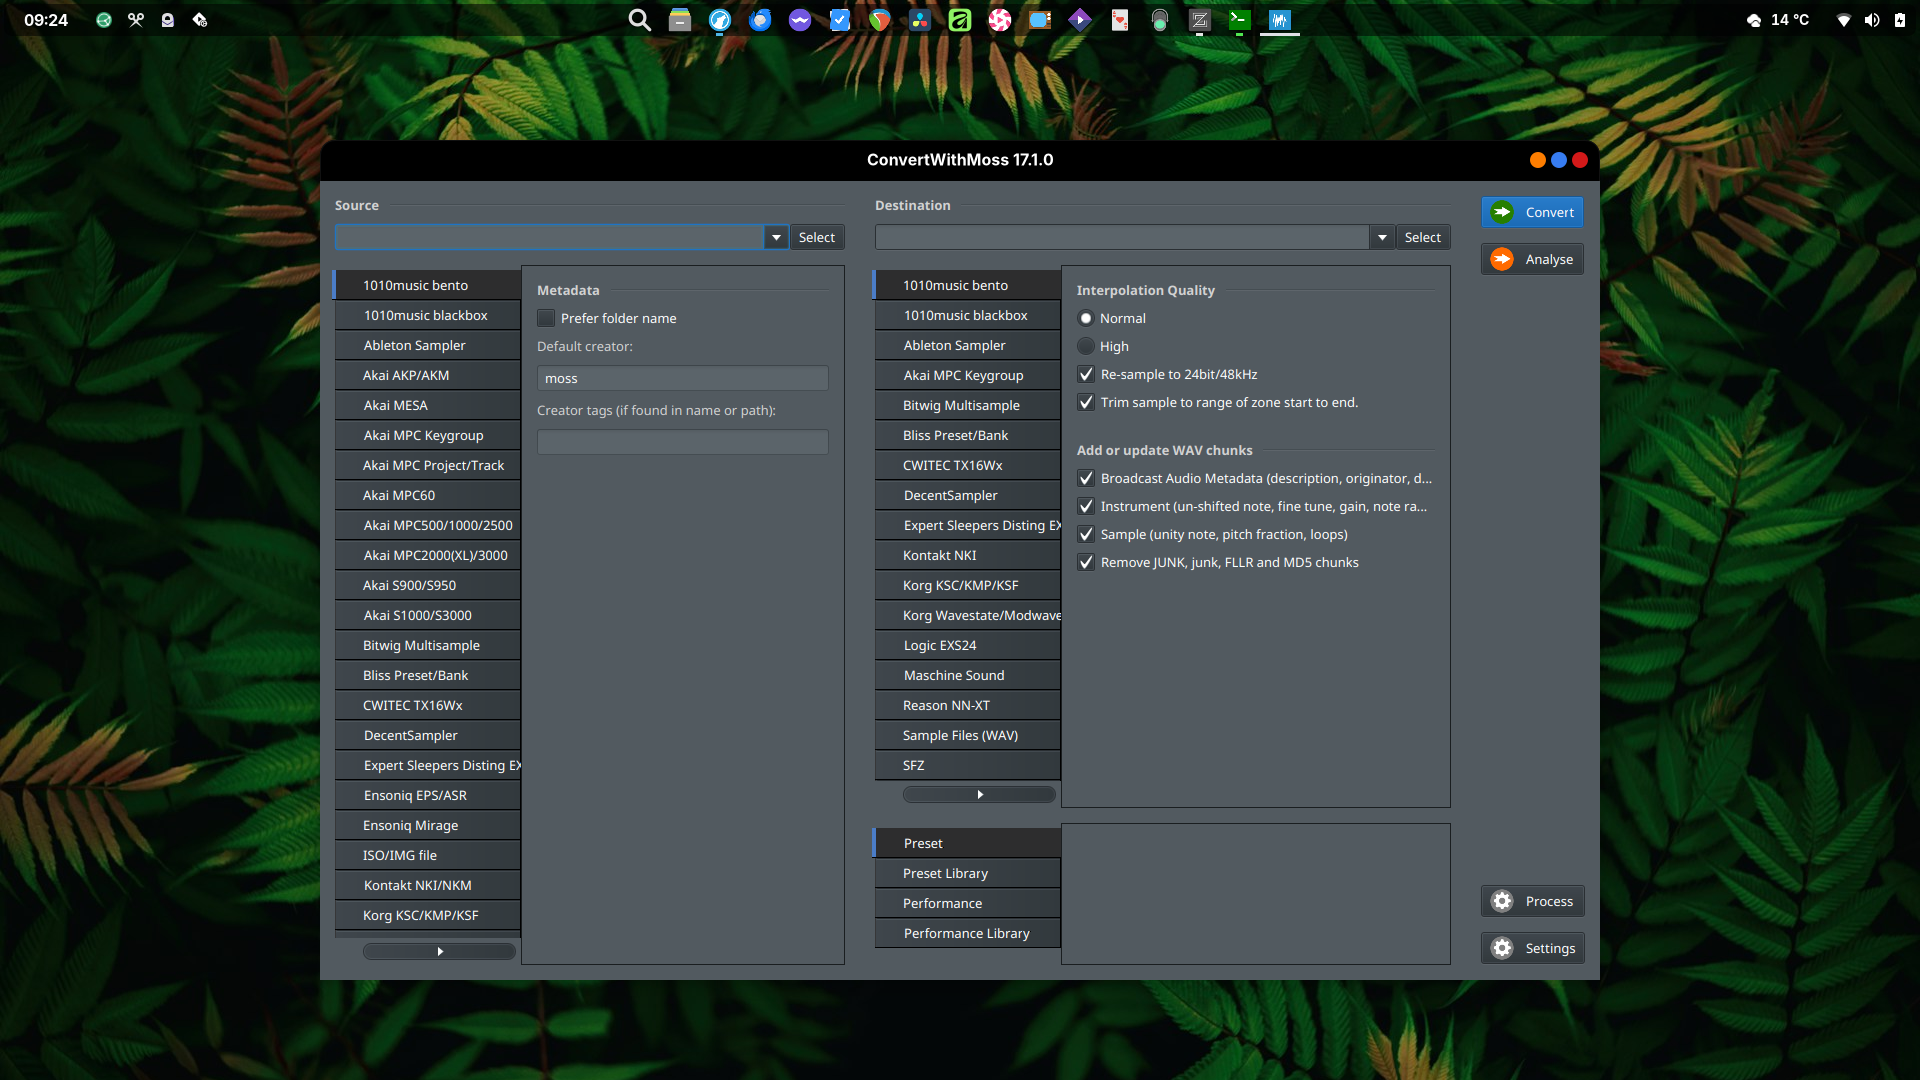This screenshot has height=1080, width=1920.
Task: Launch the file manager from the dock
Action: [x=680, y=20]
